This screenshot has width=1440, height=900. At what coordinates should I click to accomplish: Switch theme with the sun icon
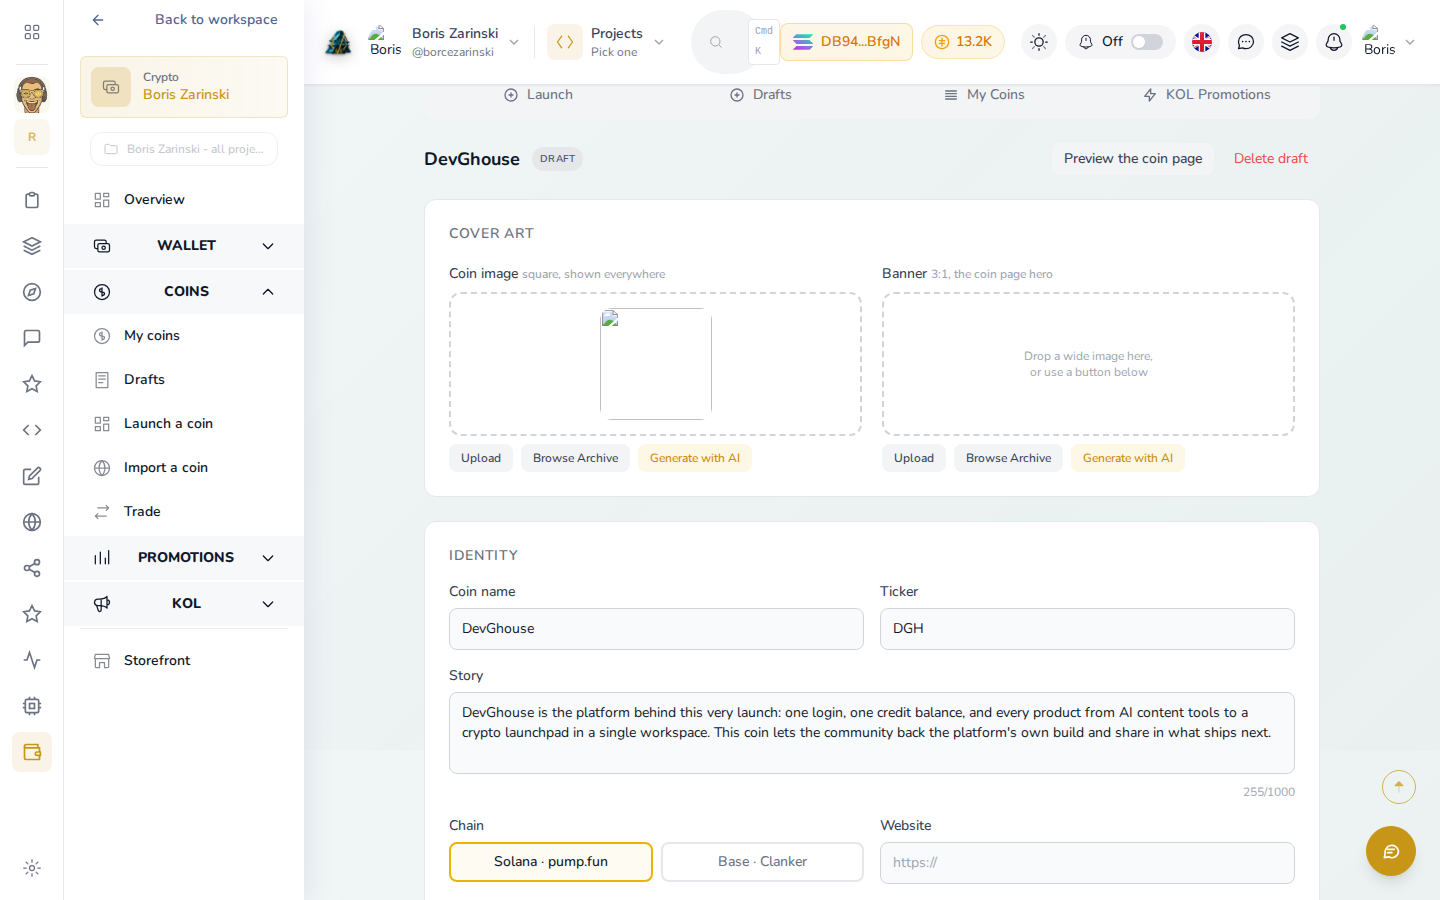[1039, 42]
